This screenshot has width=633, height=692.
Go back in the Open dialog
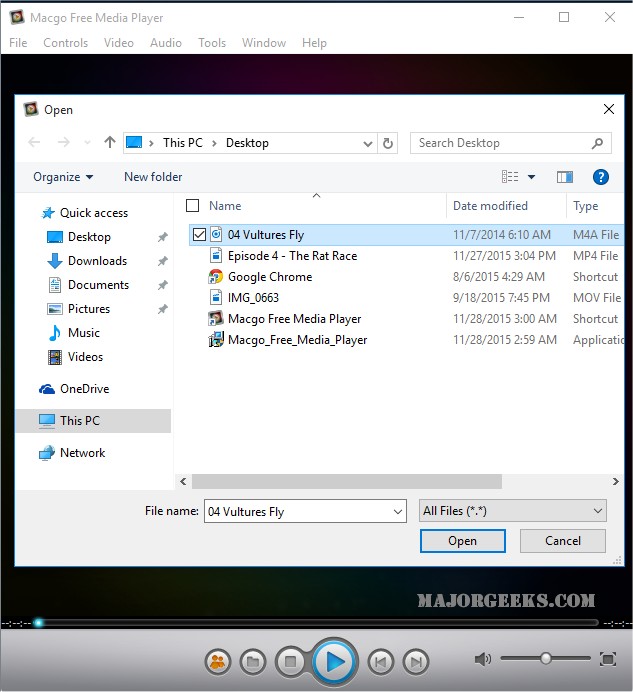tap(34, 143)
